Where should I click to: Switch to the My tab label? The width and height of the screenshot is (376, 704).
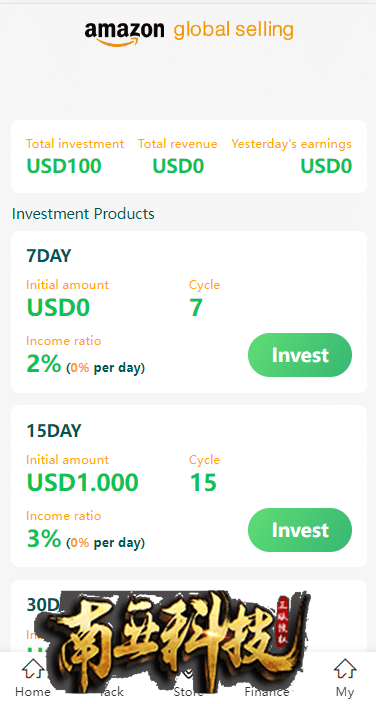click(345, 691)
